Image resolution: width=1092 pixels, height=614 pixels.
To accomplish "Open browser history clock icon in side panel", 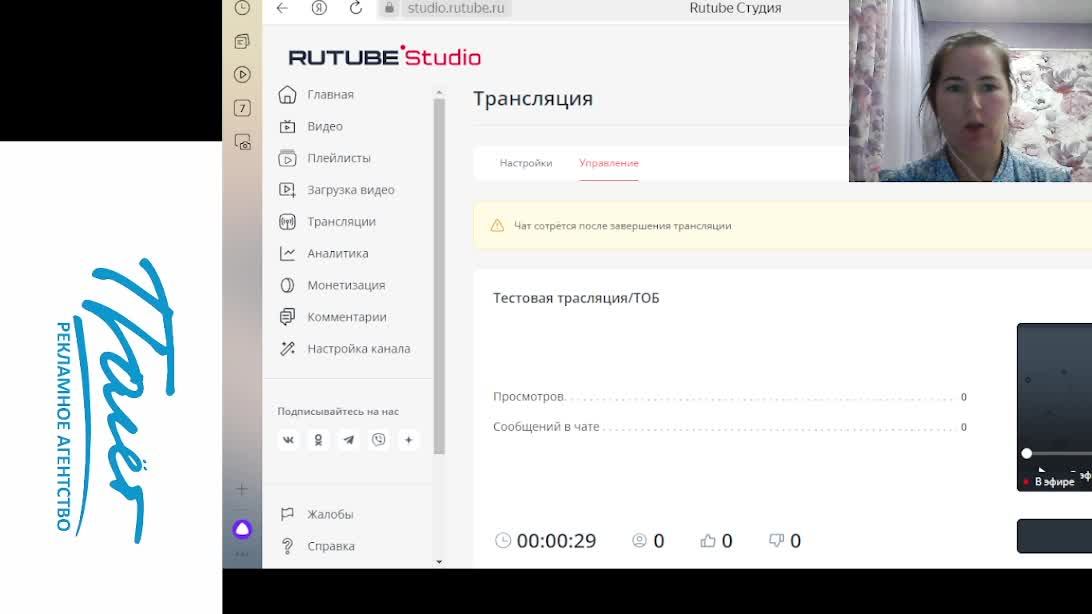I will (242, 8).
